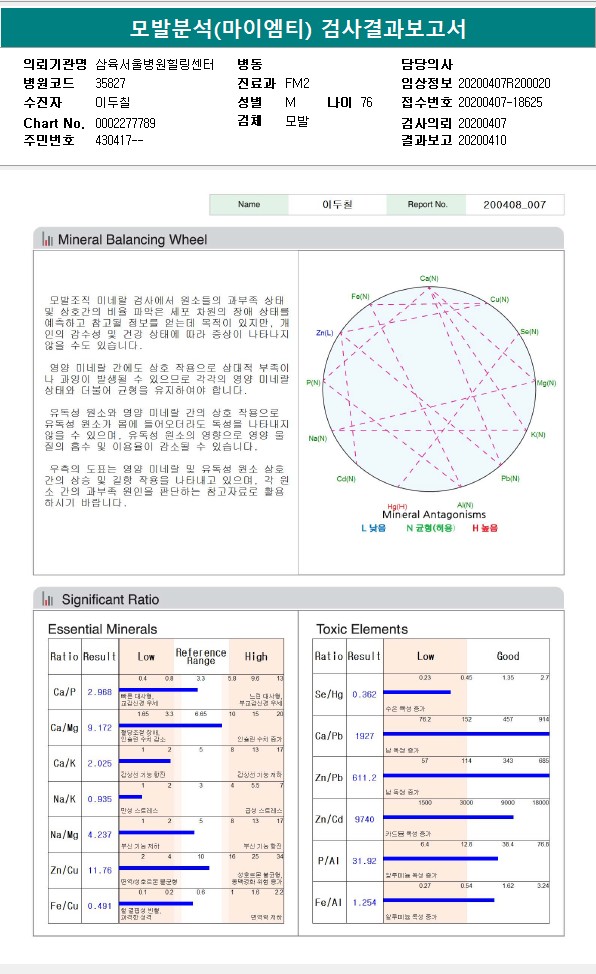
Task: Select Report No. value 200408_007
Action: point(515,204)
